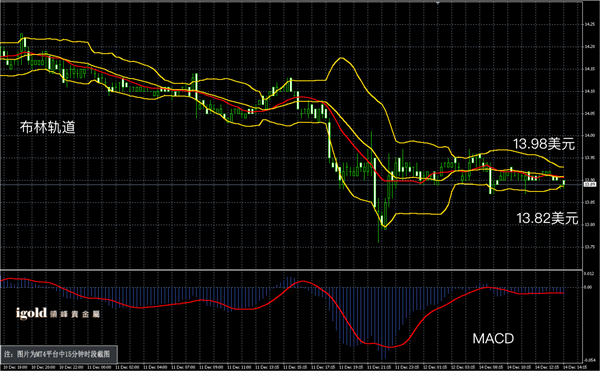
Task: Click the 14.00 price axis label
Action: pos(589,135)
